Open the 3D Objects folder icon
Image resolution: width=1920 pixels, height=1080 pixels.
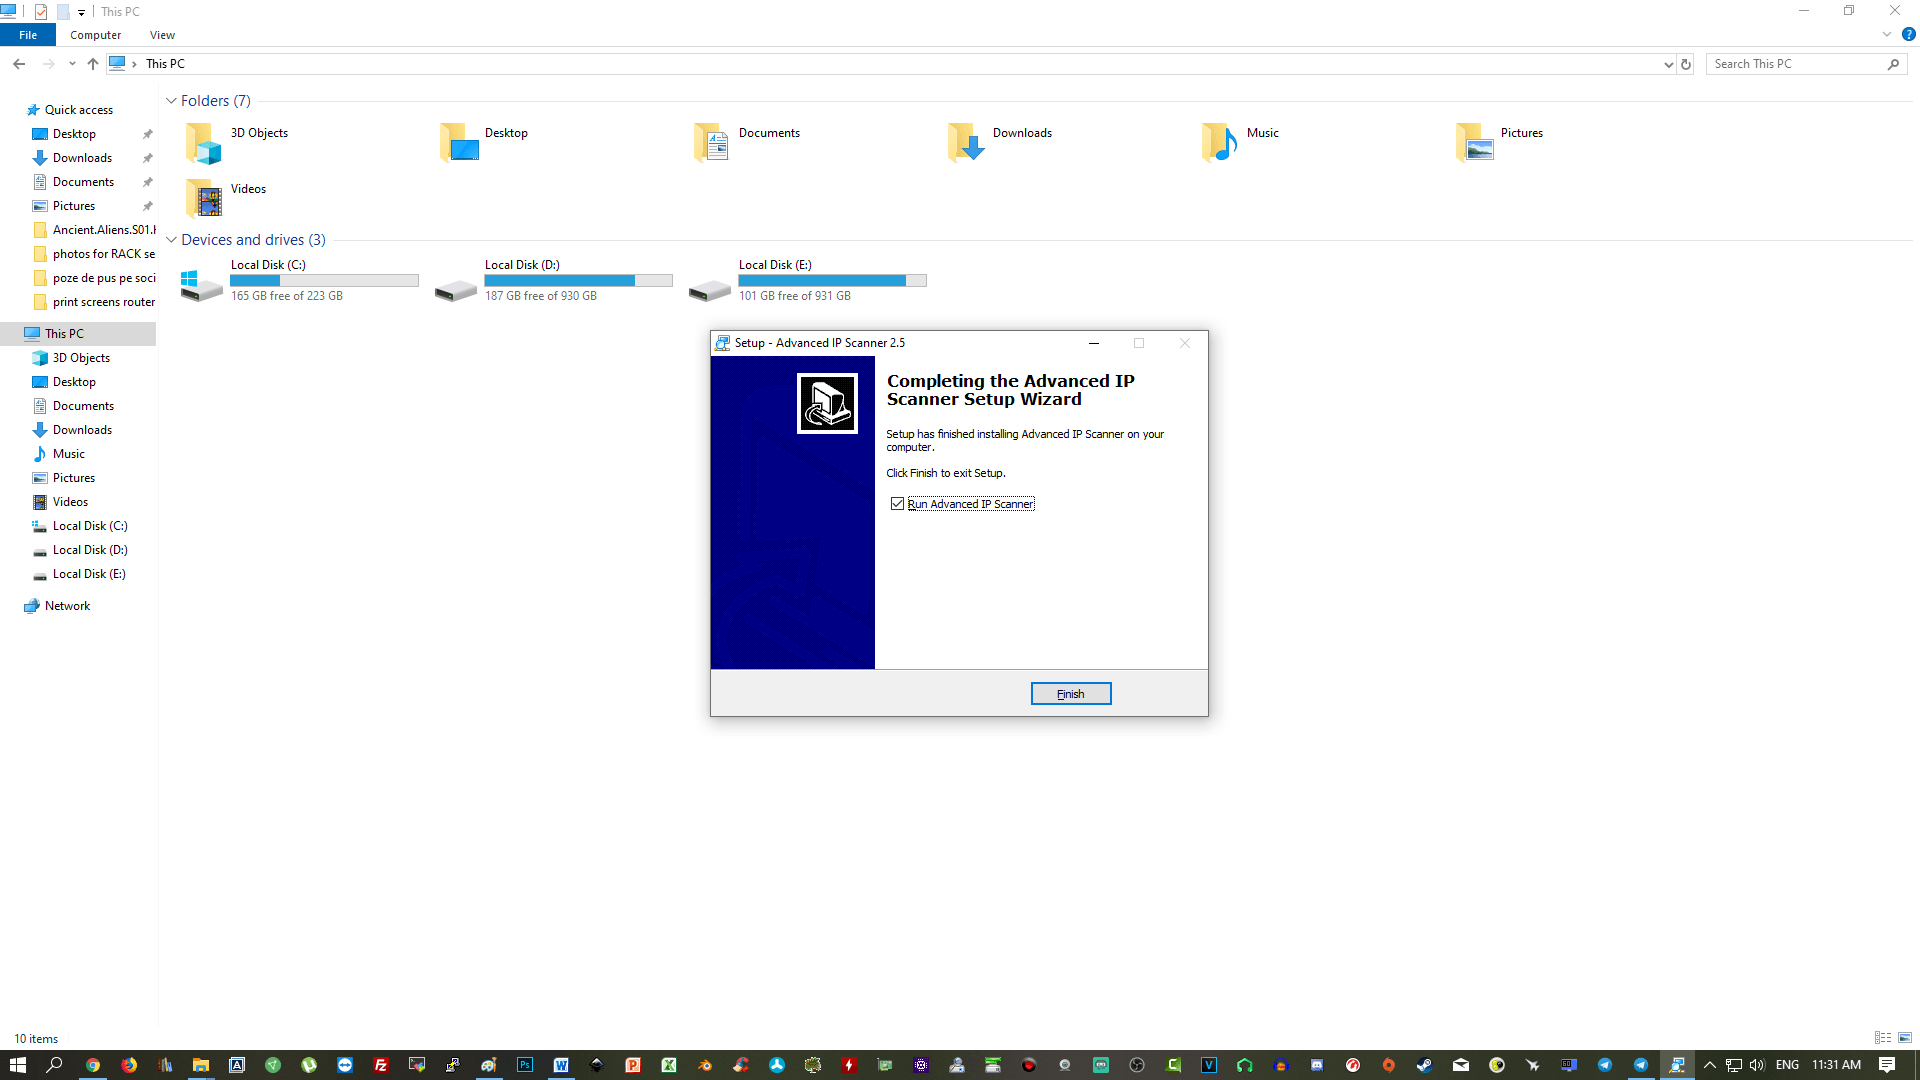[x=204, y=144]
